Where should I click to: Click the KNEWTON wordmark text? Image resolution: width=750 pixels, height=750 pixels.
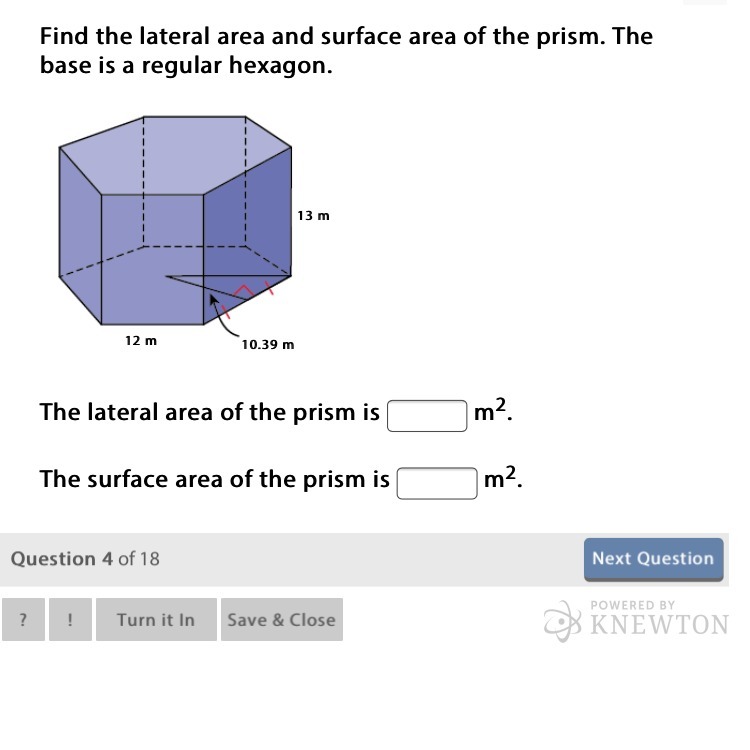tap(659, 625)
